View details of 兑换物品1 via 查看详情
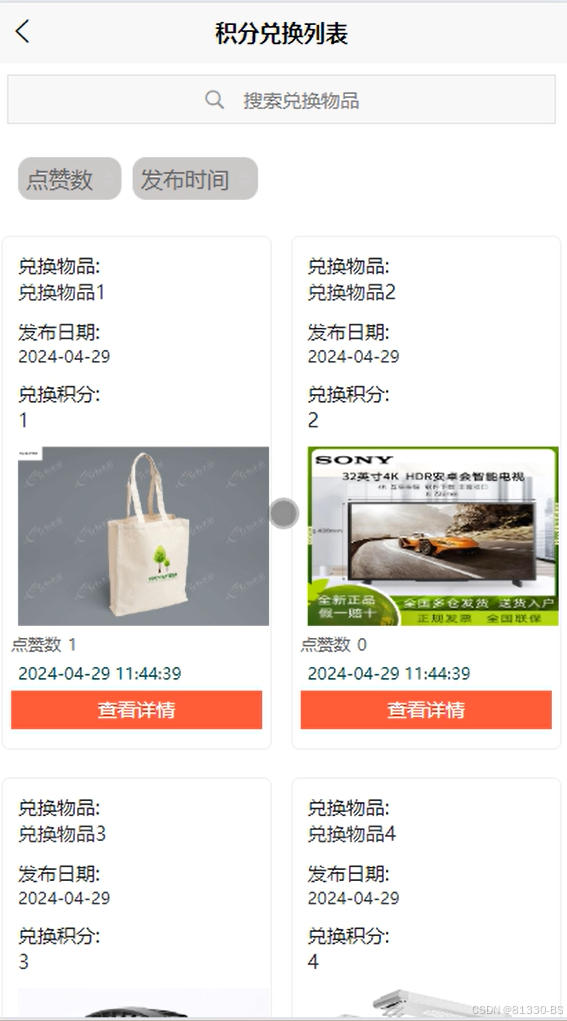The height and width of the screenshot is (1021, 567). (137, 710)
